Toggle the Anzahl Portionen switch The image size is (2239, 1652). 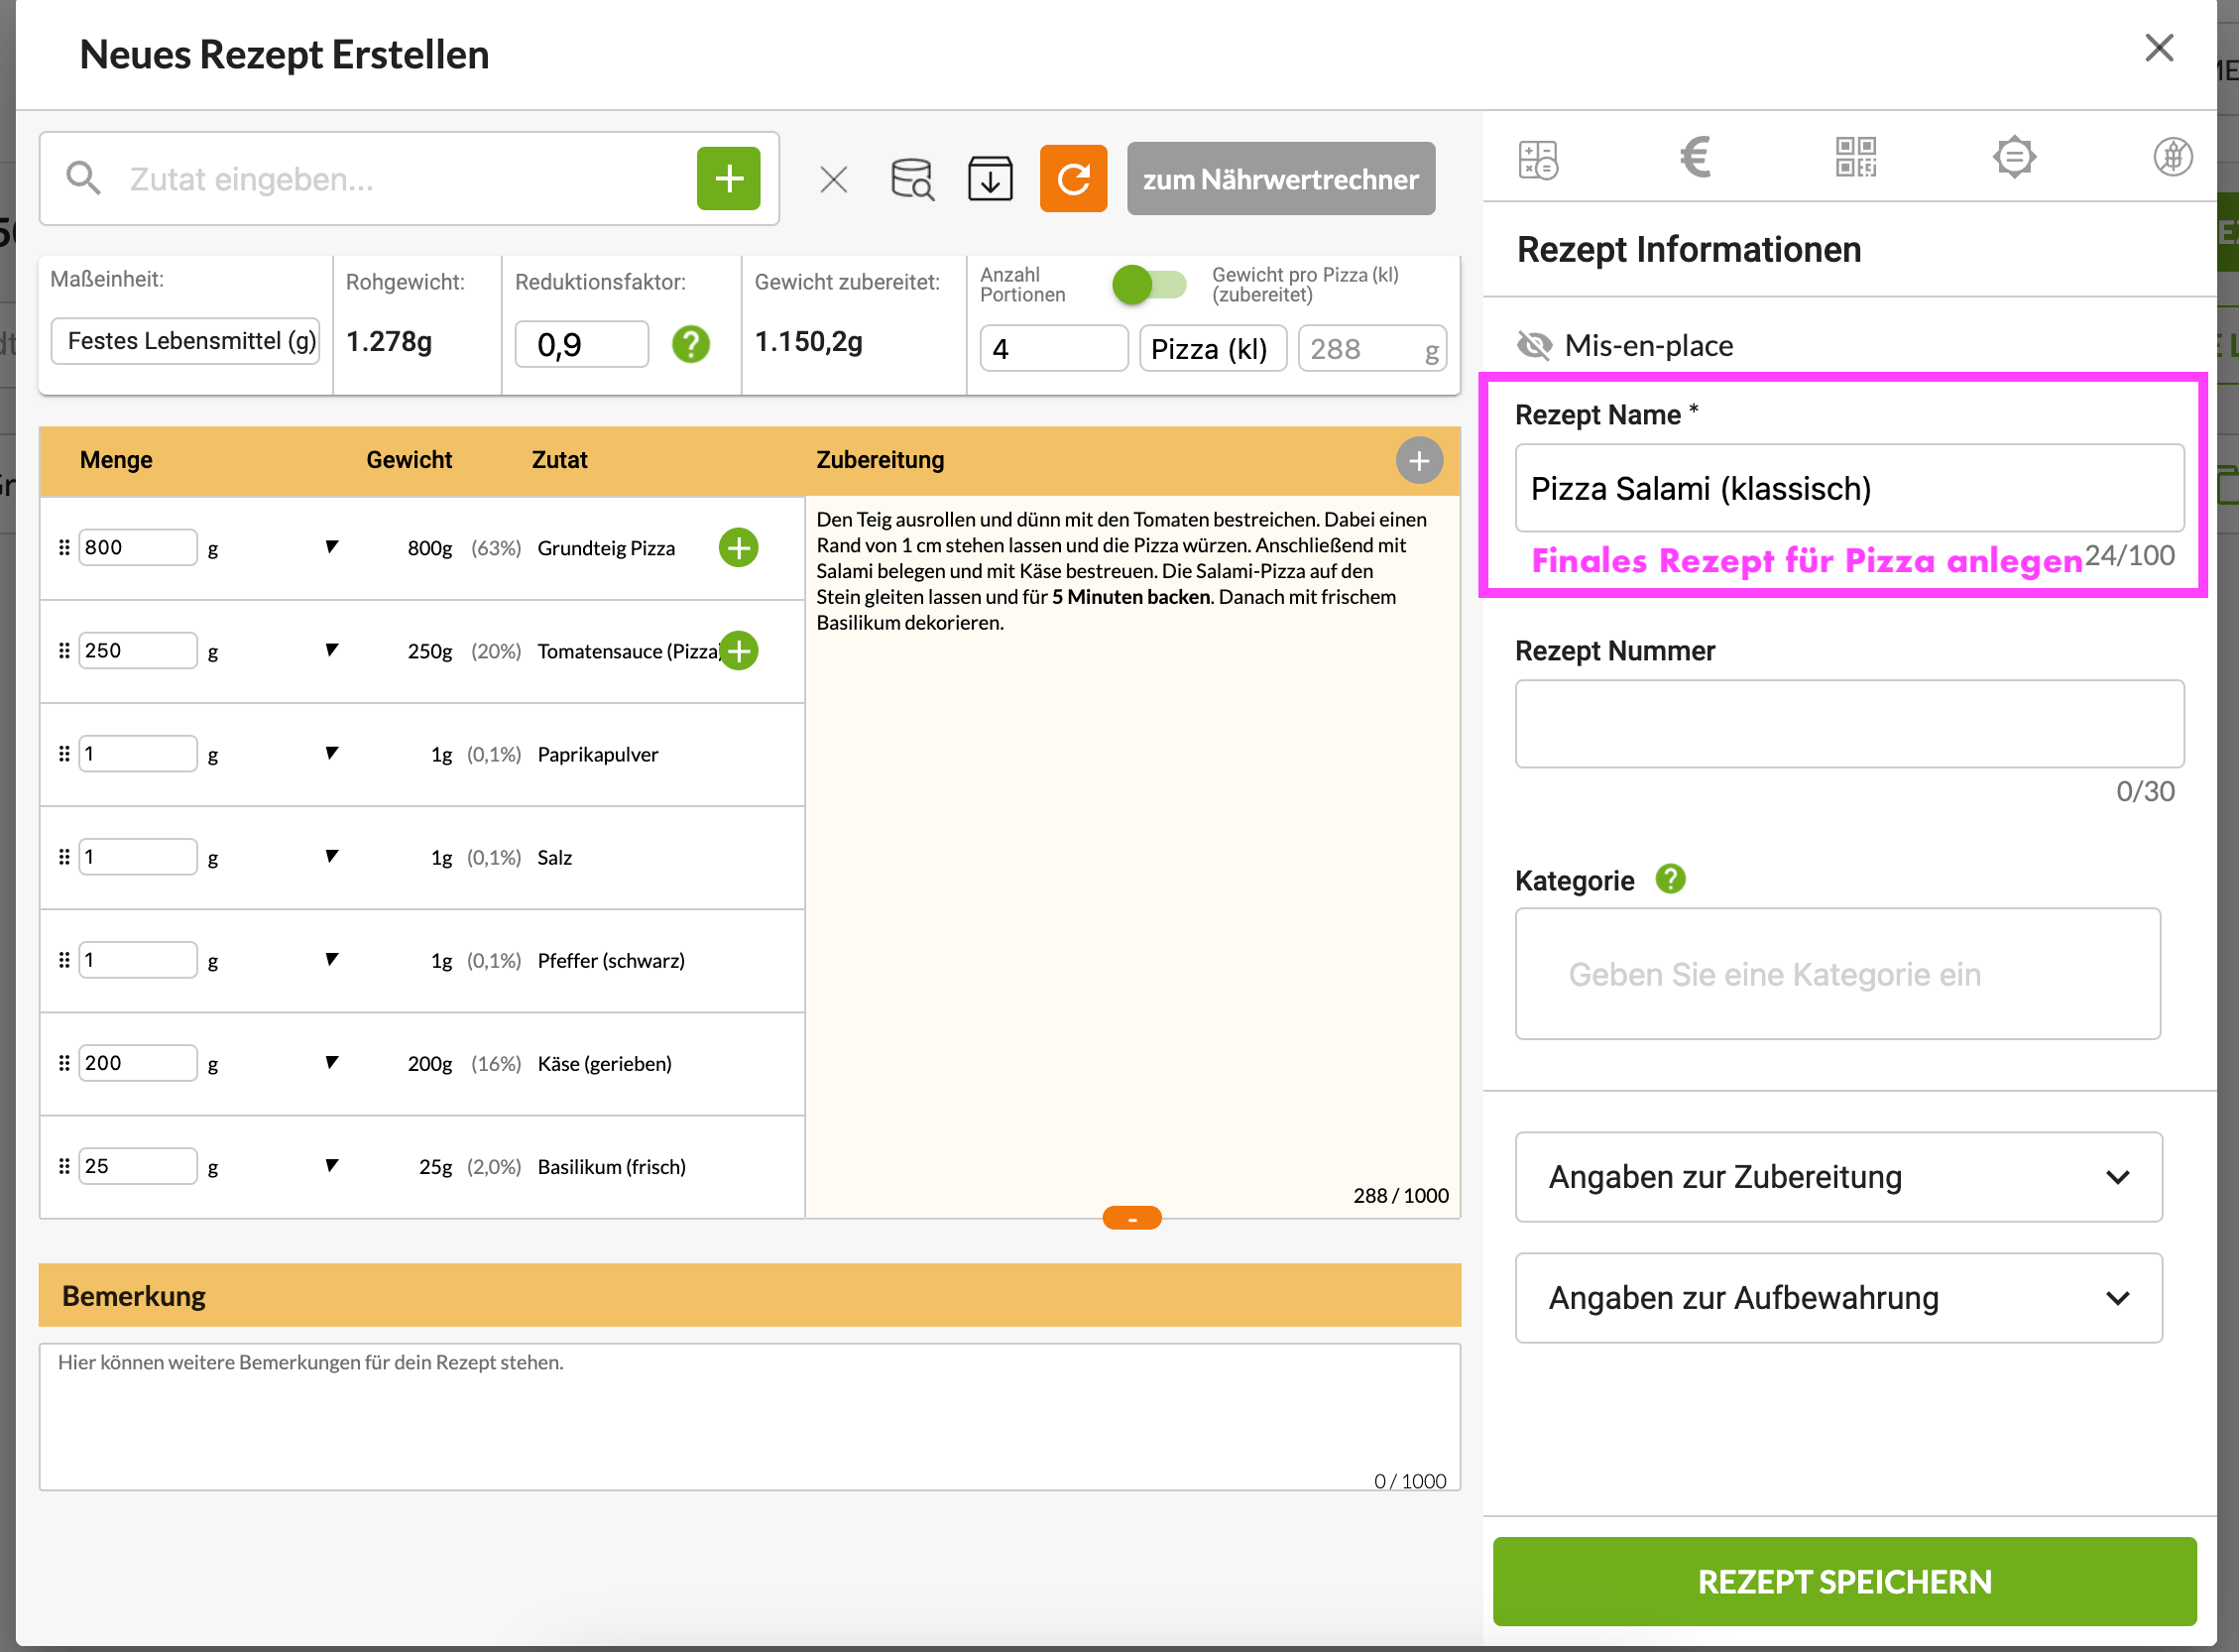(1149, 285)
